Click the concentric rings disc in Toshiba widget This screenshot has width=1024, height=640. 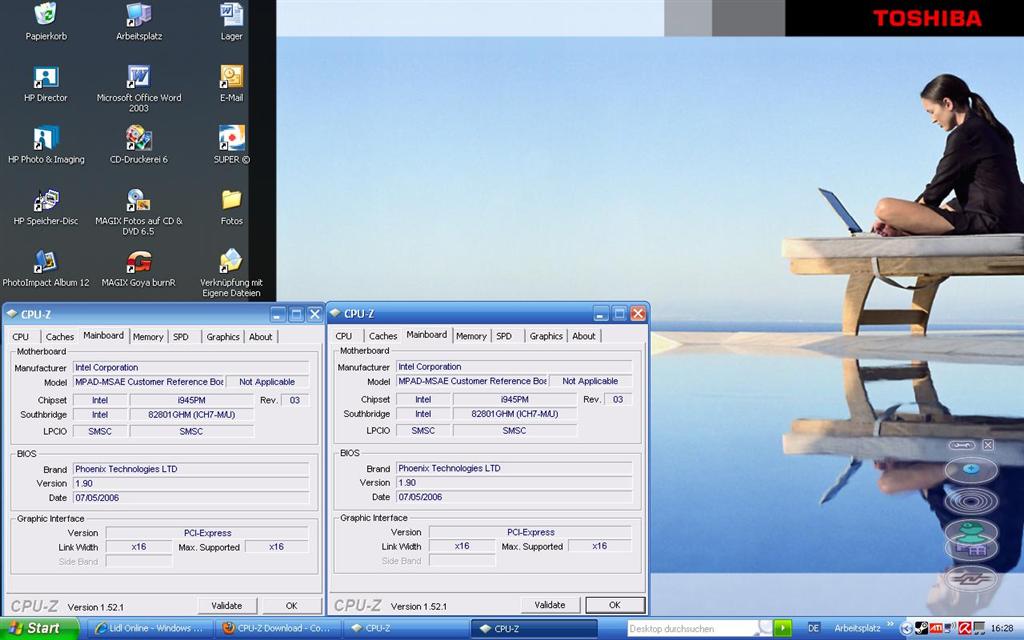(971, 502)
